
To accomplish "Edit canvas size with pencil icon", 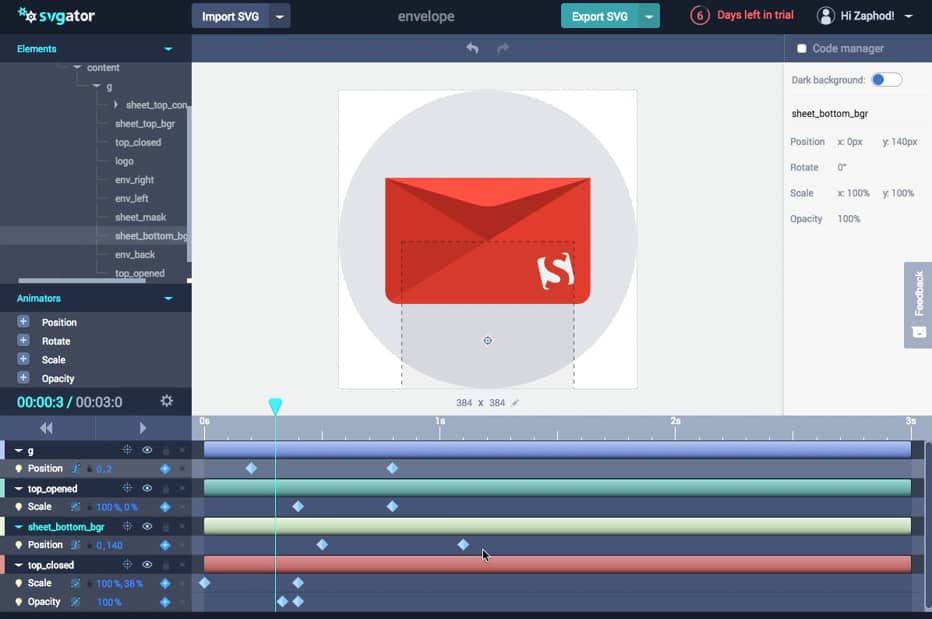I will coord(515,403).
